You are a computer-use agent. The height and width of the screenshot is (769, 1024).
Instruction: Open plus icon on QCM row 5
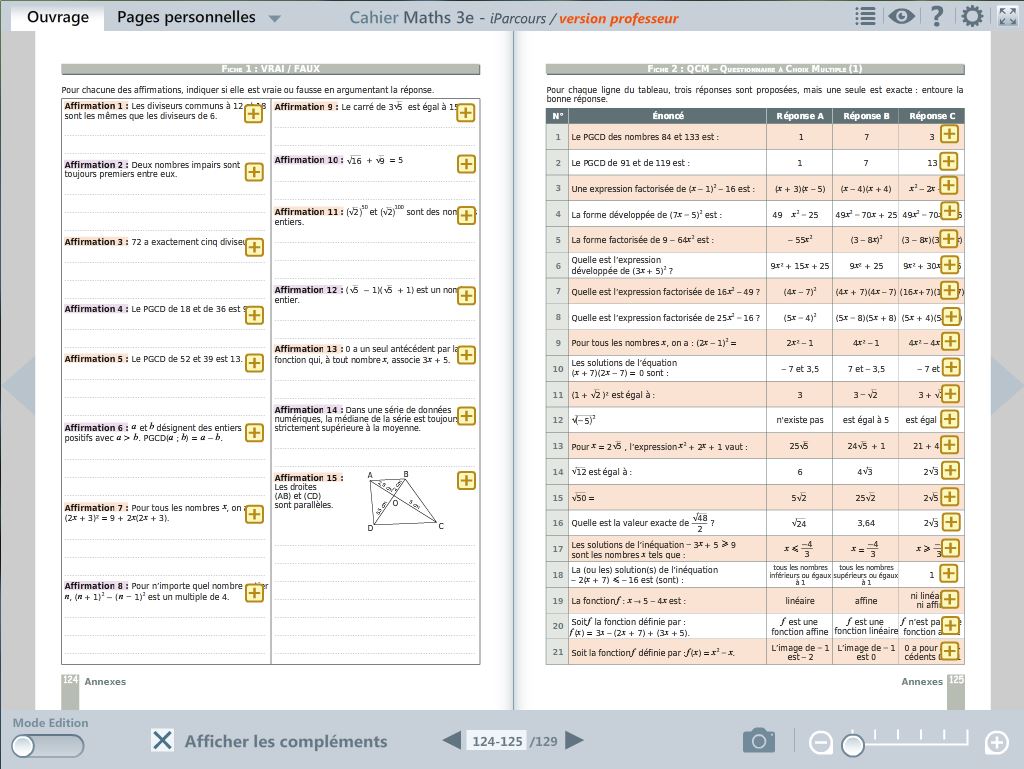[x=949, y=238]
